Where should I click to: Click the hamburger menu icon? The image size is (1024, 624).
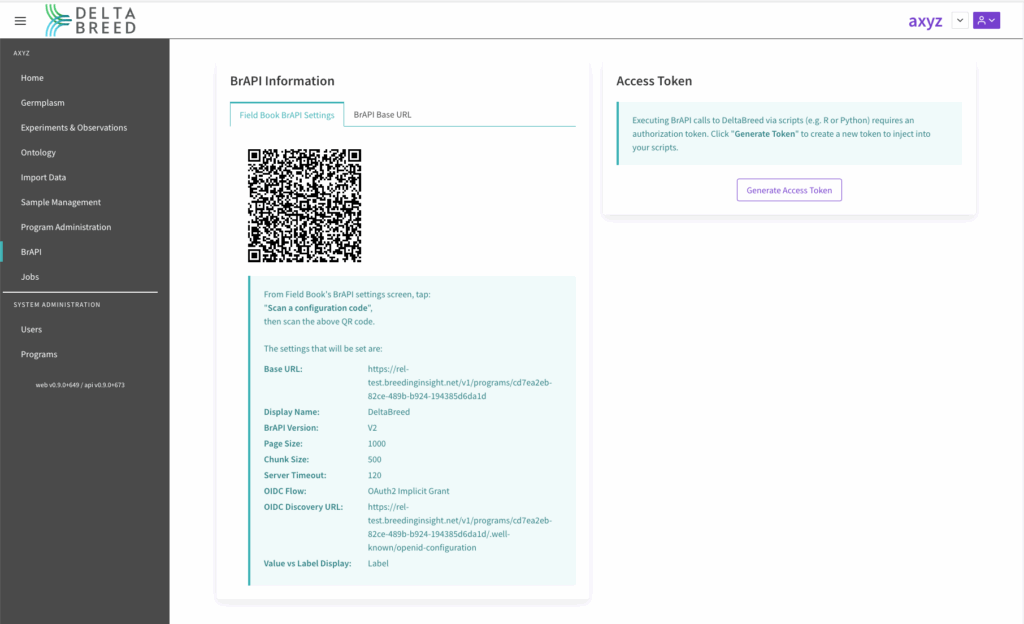(x=20, y=21)
